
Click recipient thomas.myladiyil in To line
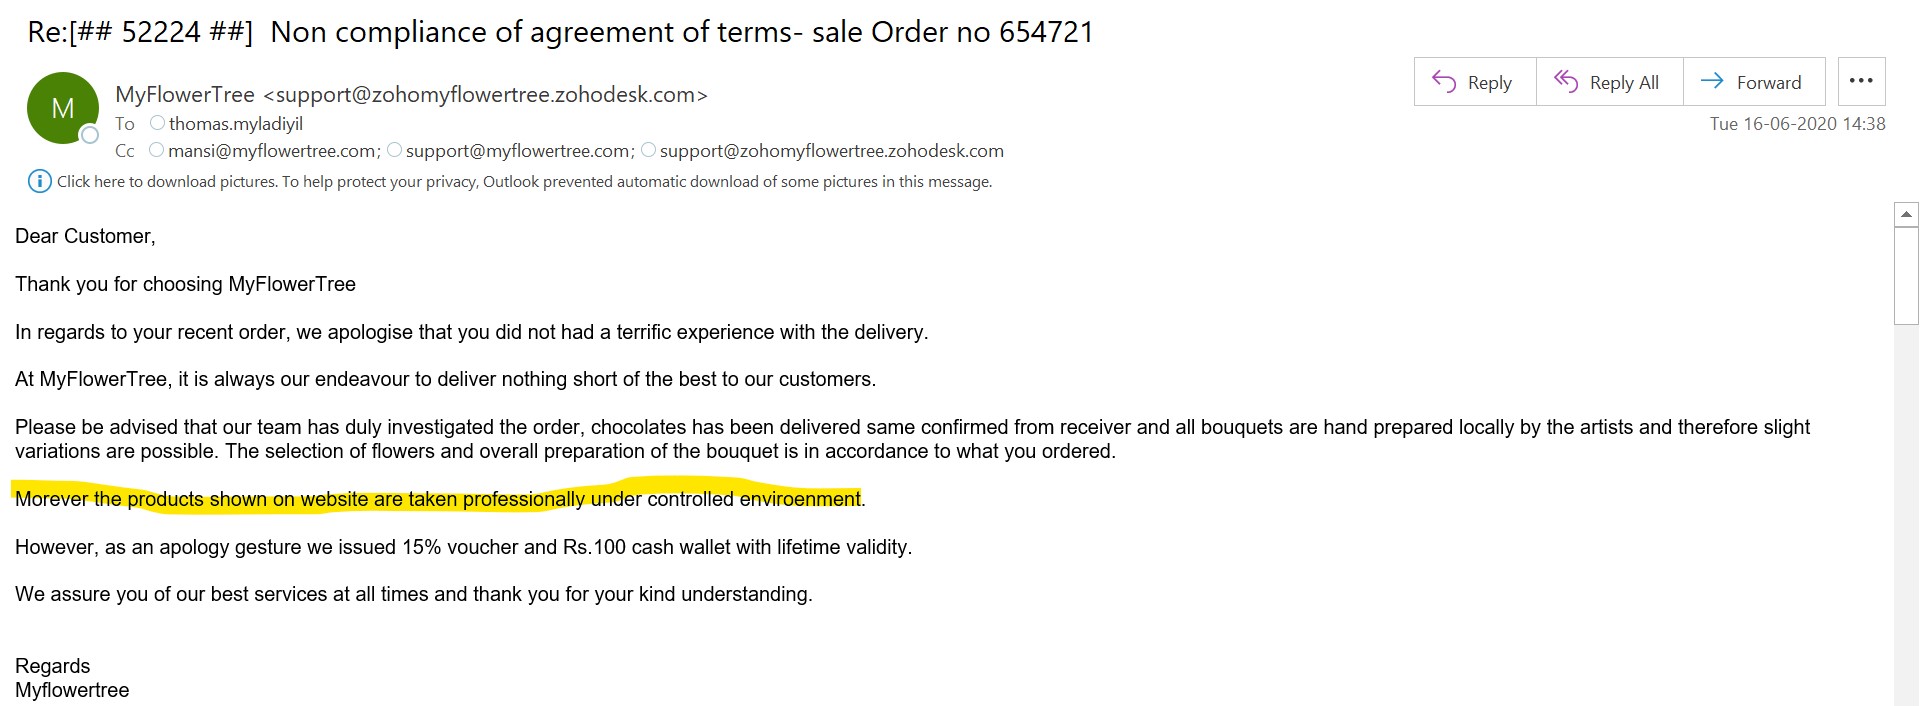coord(236,124)
